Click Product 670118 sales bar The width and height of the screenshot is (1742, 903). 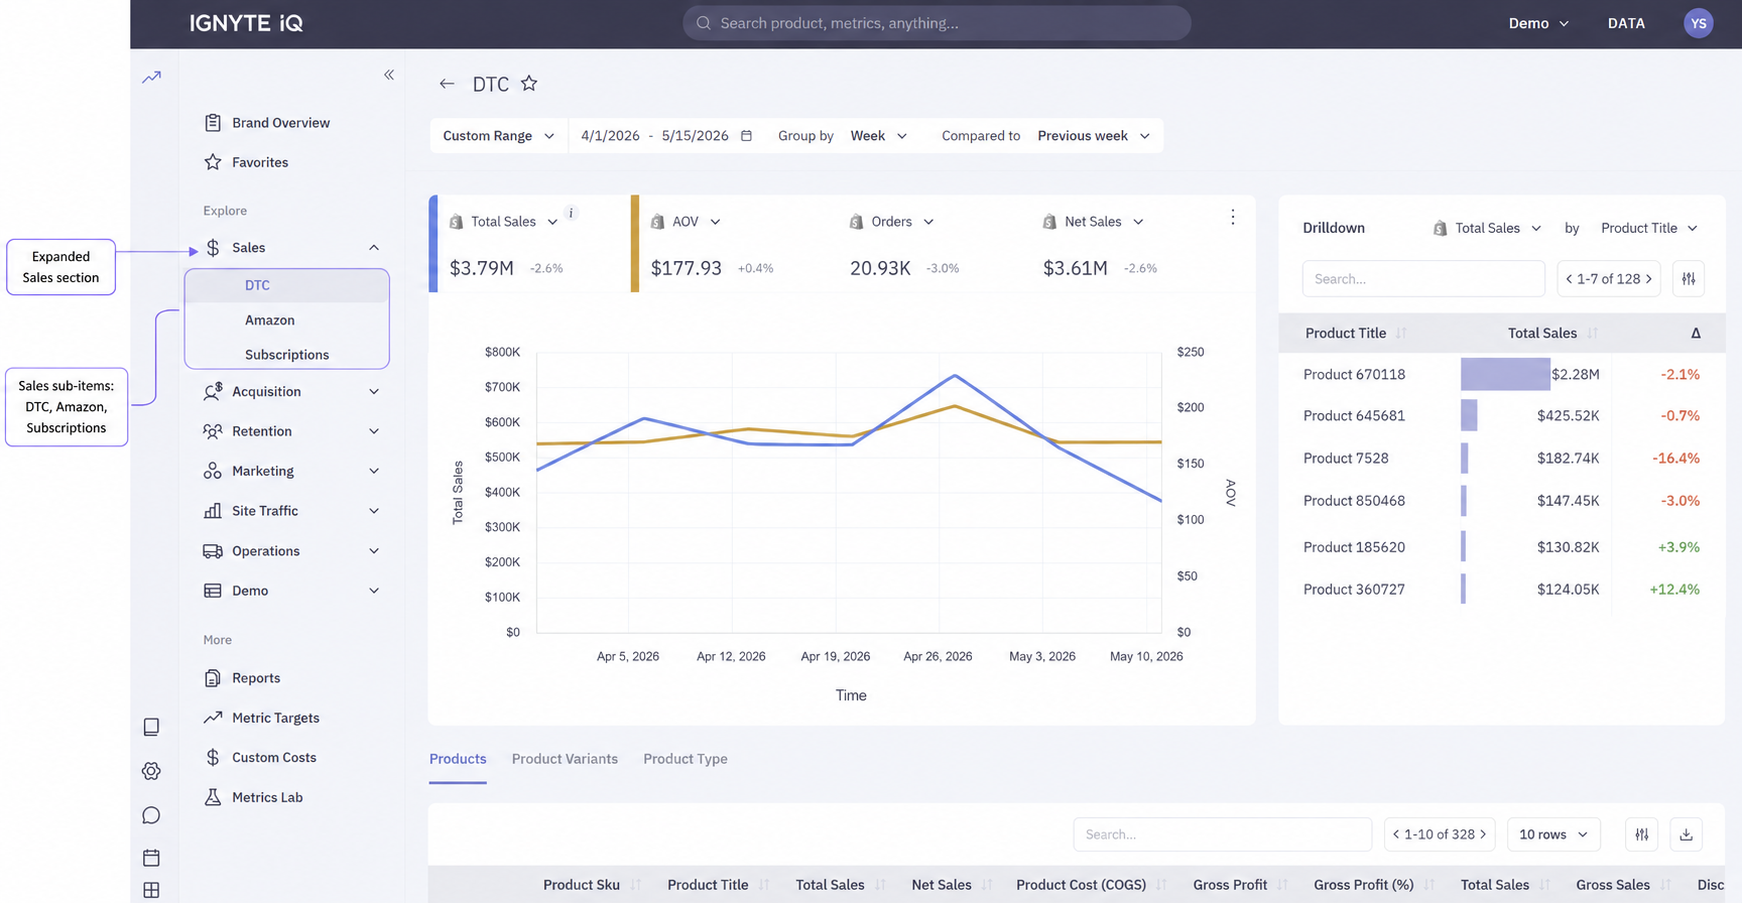click(x=1505, y=374)
